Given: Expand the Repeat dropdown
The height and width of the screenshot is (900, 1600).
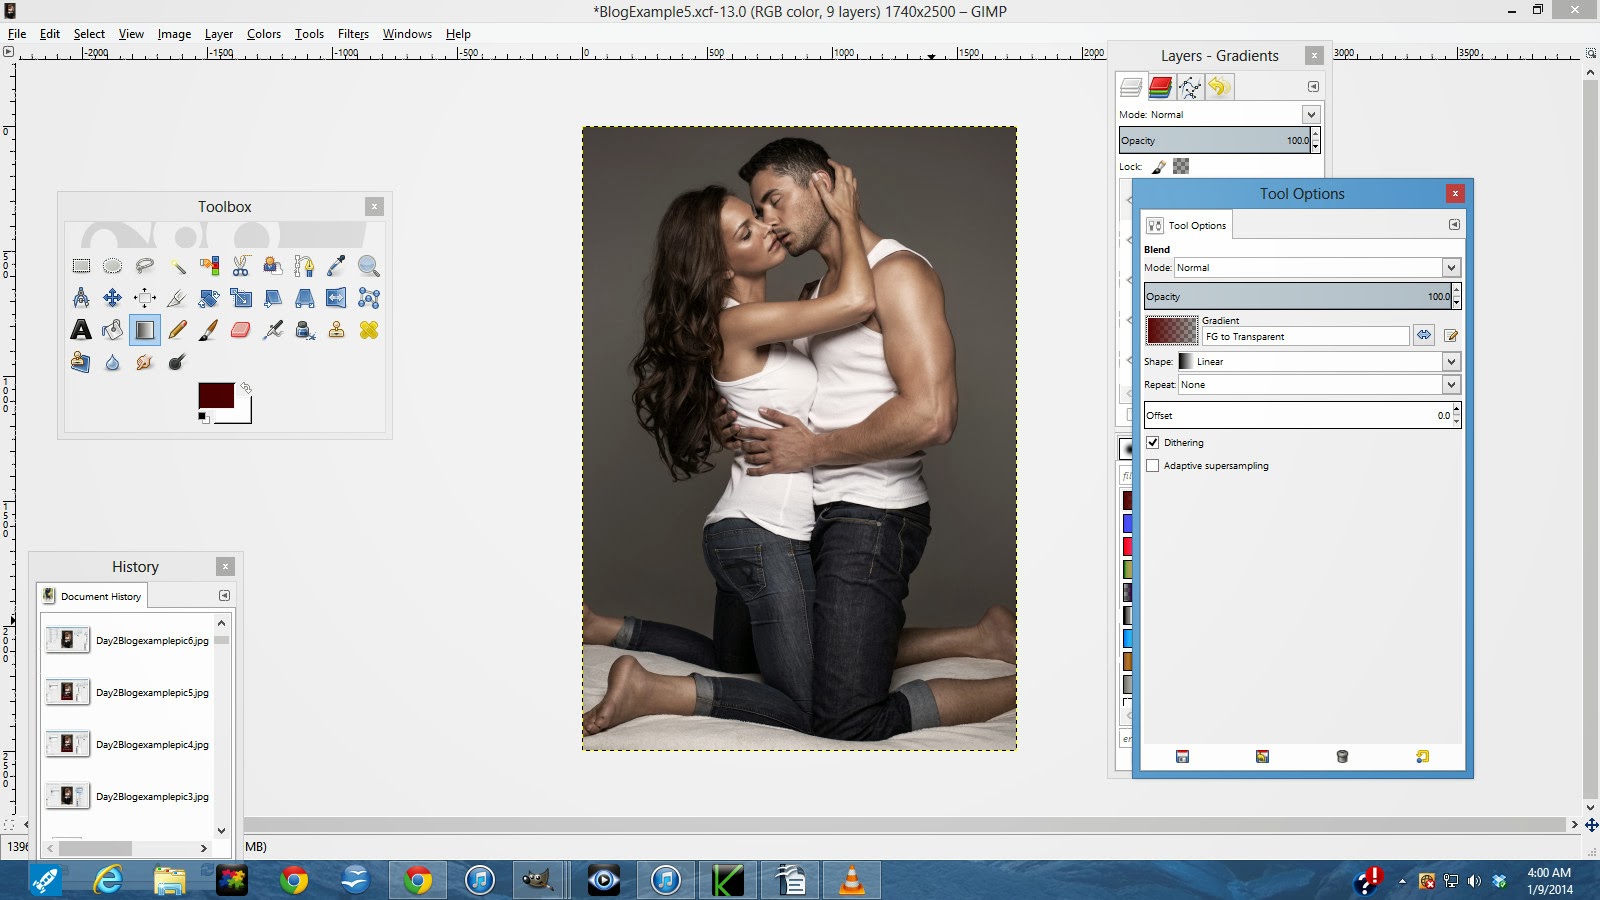Looking at the screenshot, I should coord(1450,385).
